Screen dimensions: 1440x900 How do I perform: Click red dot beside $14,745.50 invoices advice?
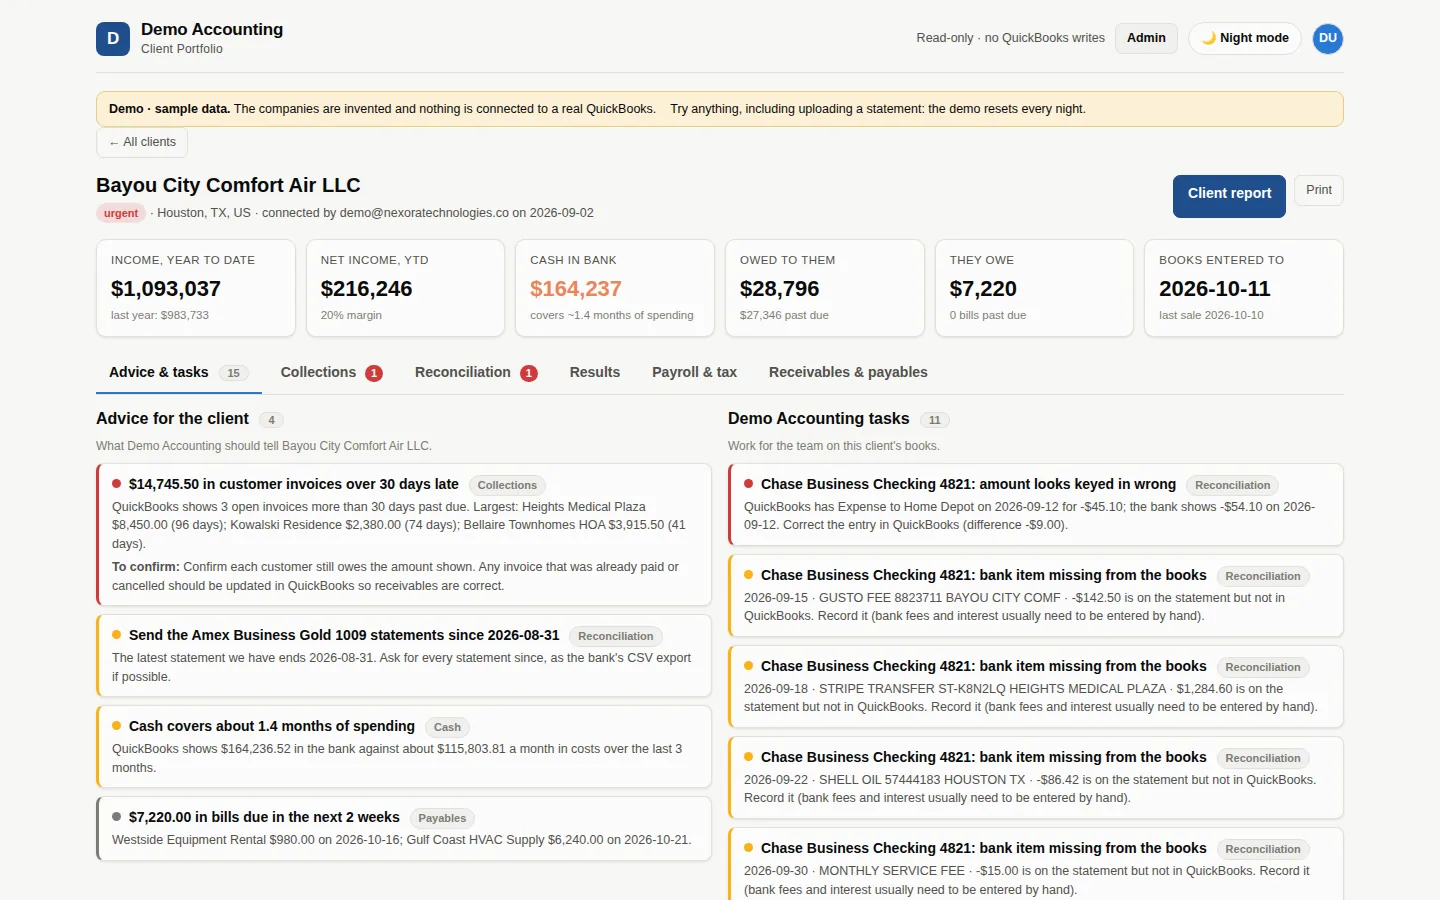pyautogui.click(x=117, y=484)
